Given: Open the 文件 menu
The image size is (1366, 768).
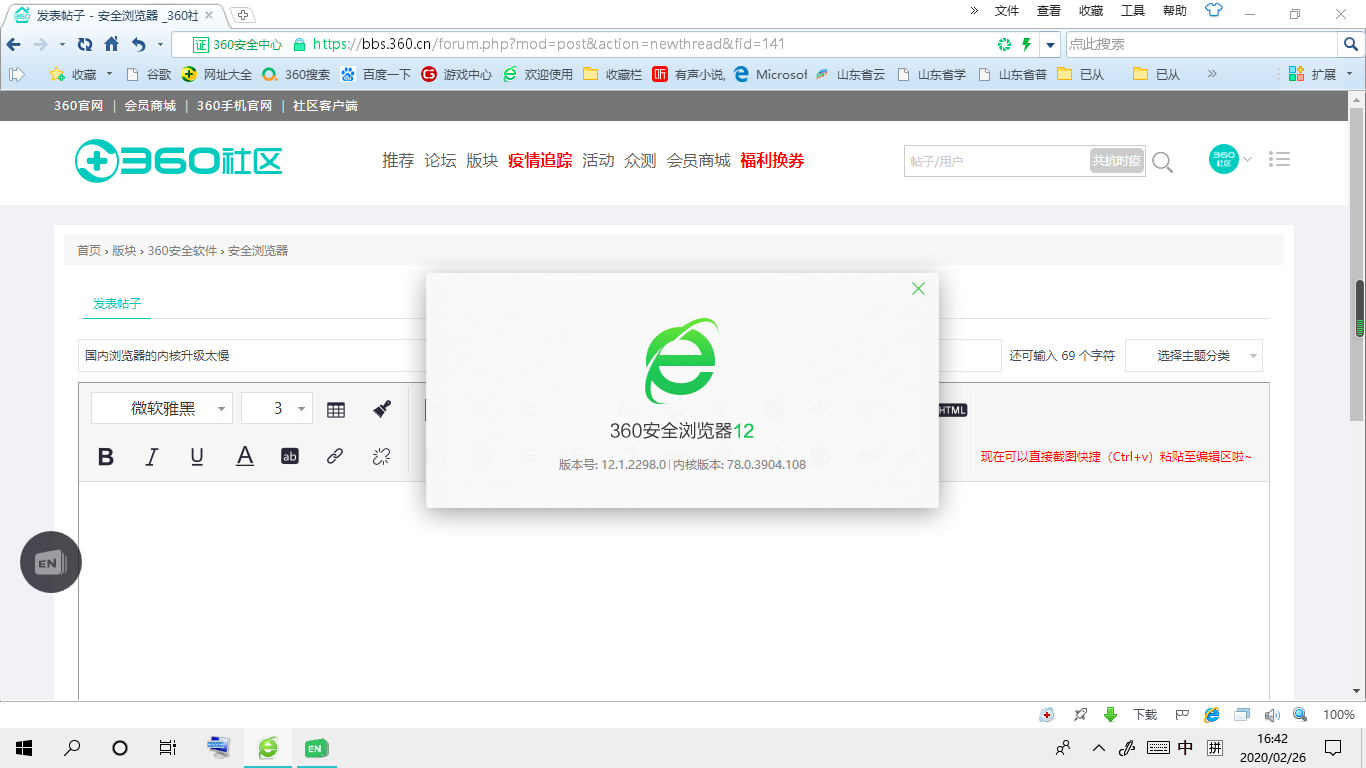Looking at the screenshot, I should tap(1007, 11).
